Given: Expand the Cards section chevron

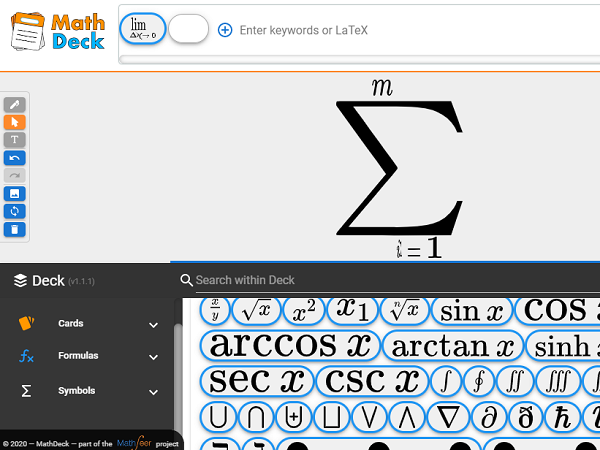Looking at the screenshot, I should click(x=153, y=325).
